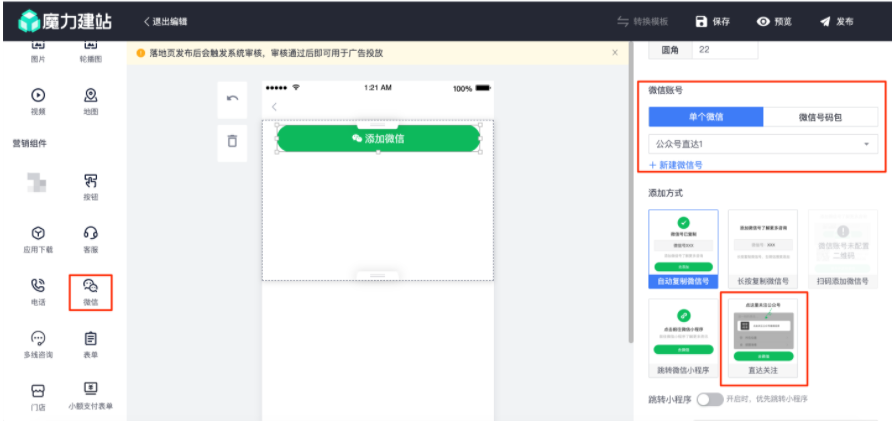This screenshot has width=896, height=424.
Task: Select the 按钮 button component
Action: click(90, 185)
